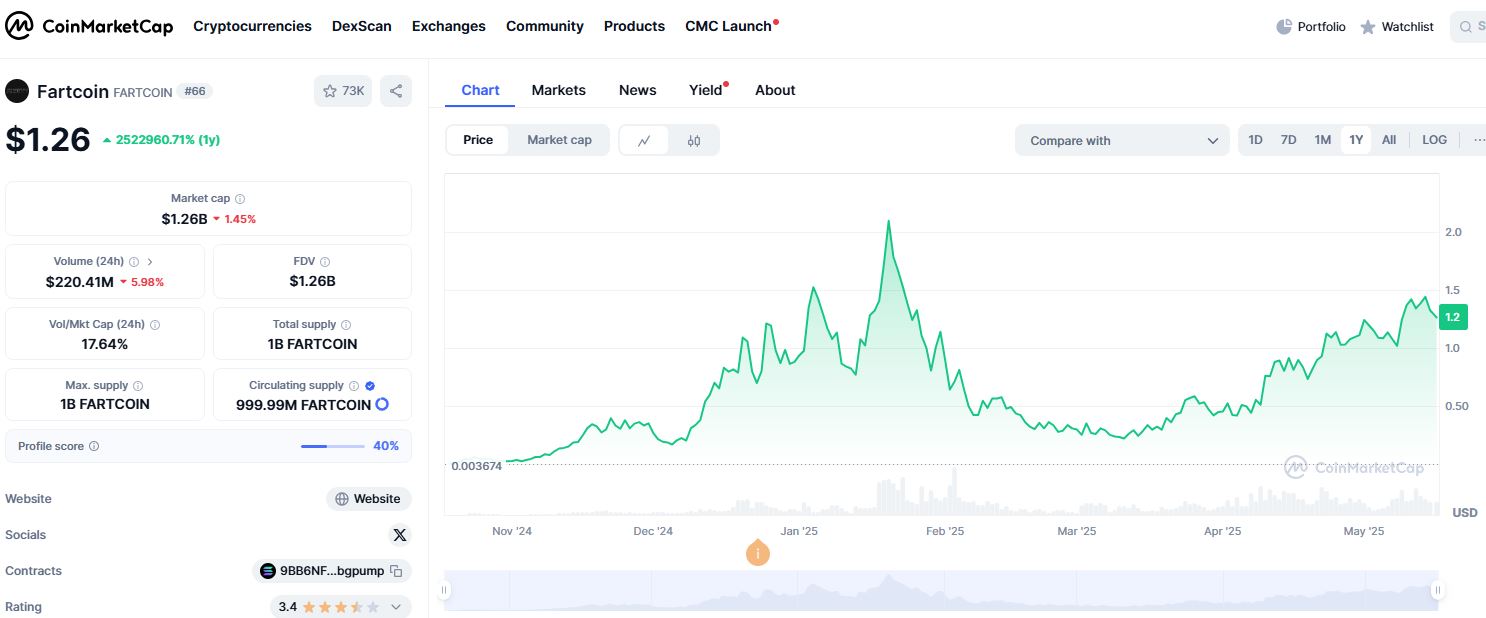The image size is (1486, 618).
Task: Open Watchlist star icon in header
Action: 1368,27
